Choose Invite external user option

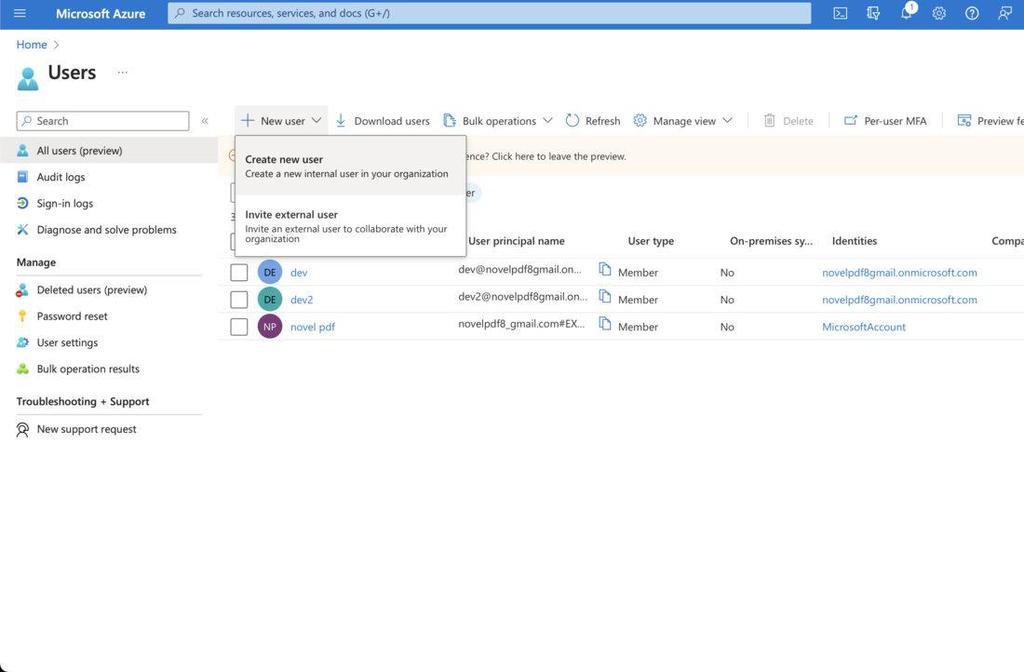click(350, 225)
